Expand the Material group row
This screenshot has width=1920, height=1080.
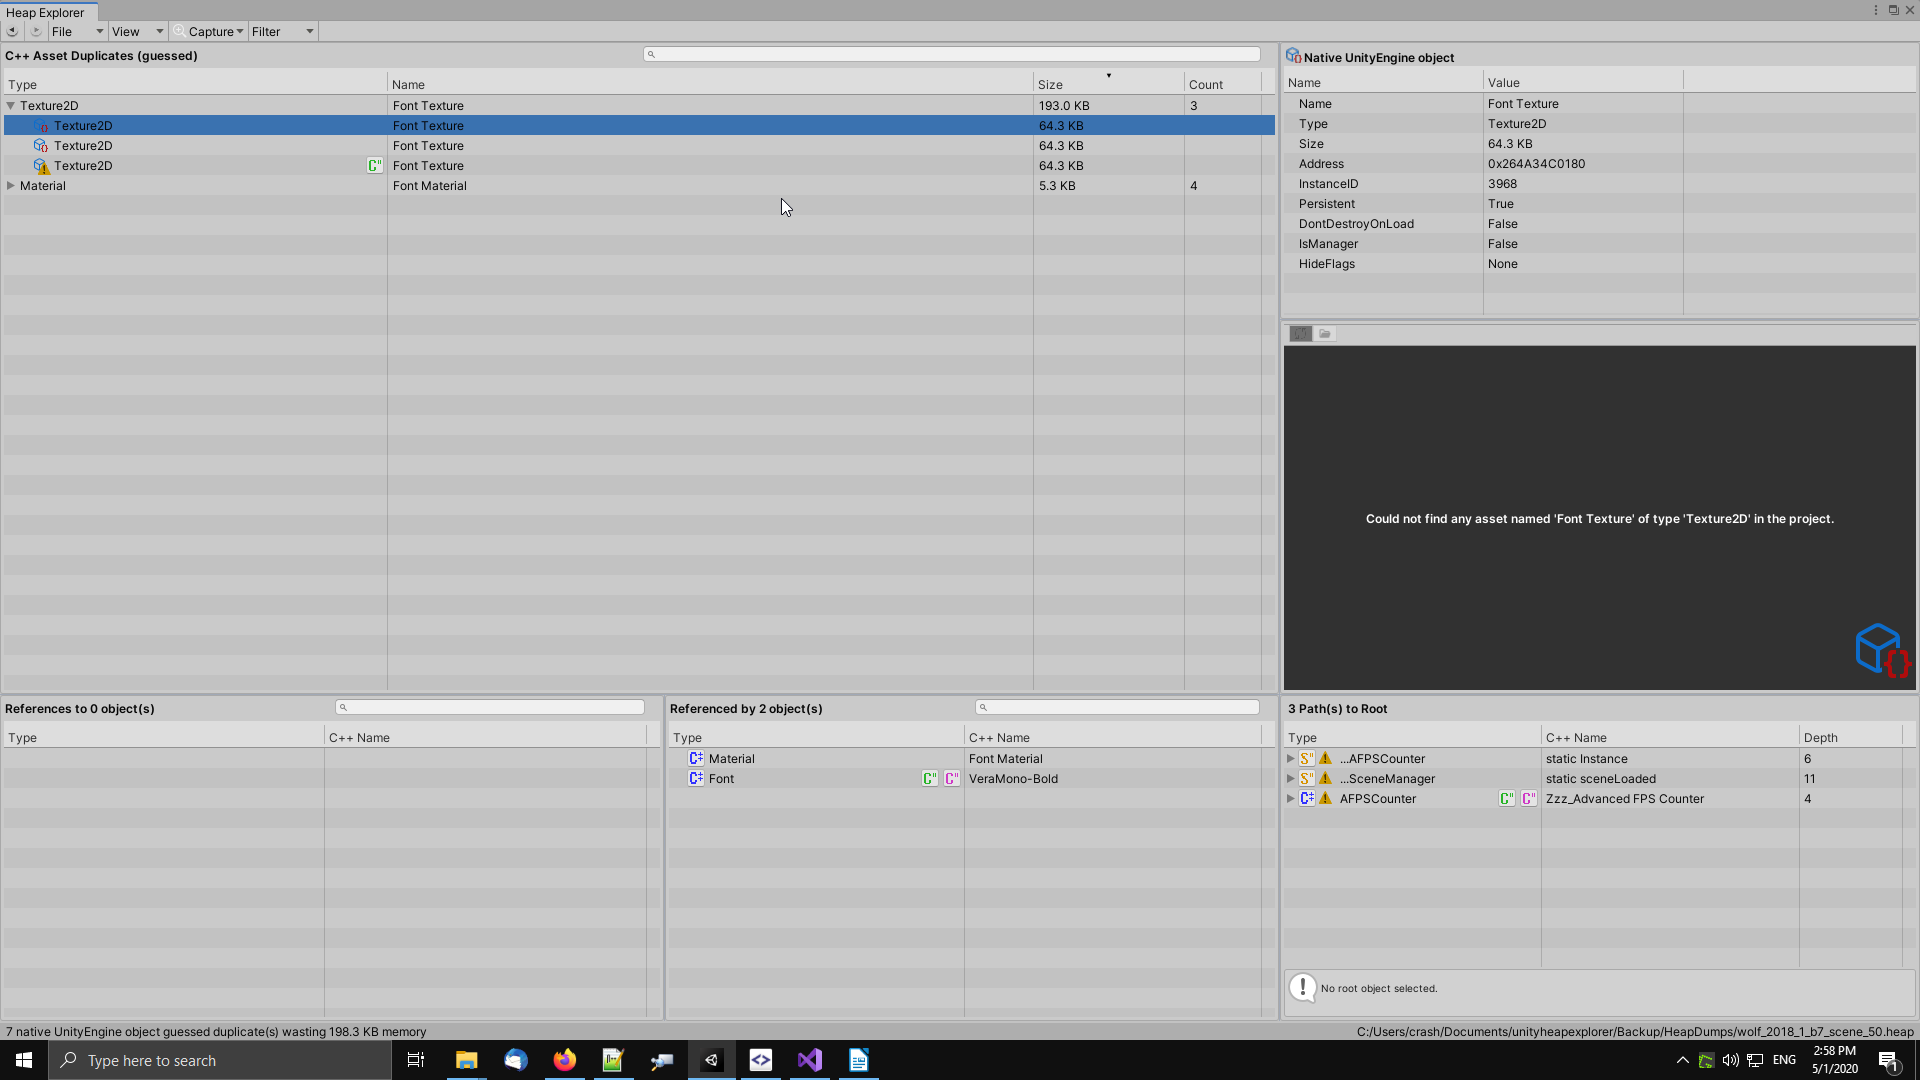click(x=11, y=186)
